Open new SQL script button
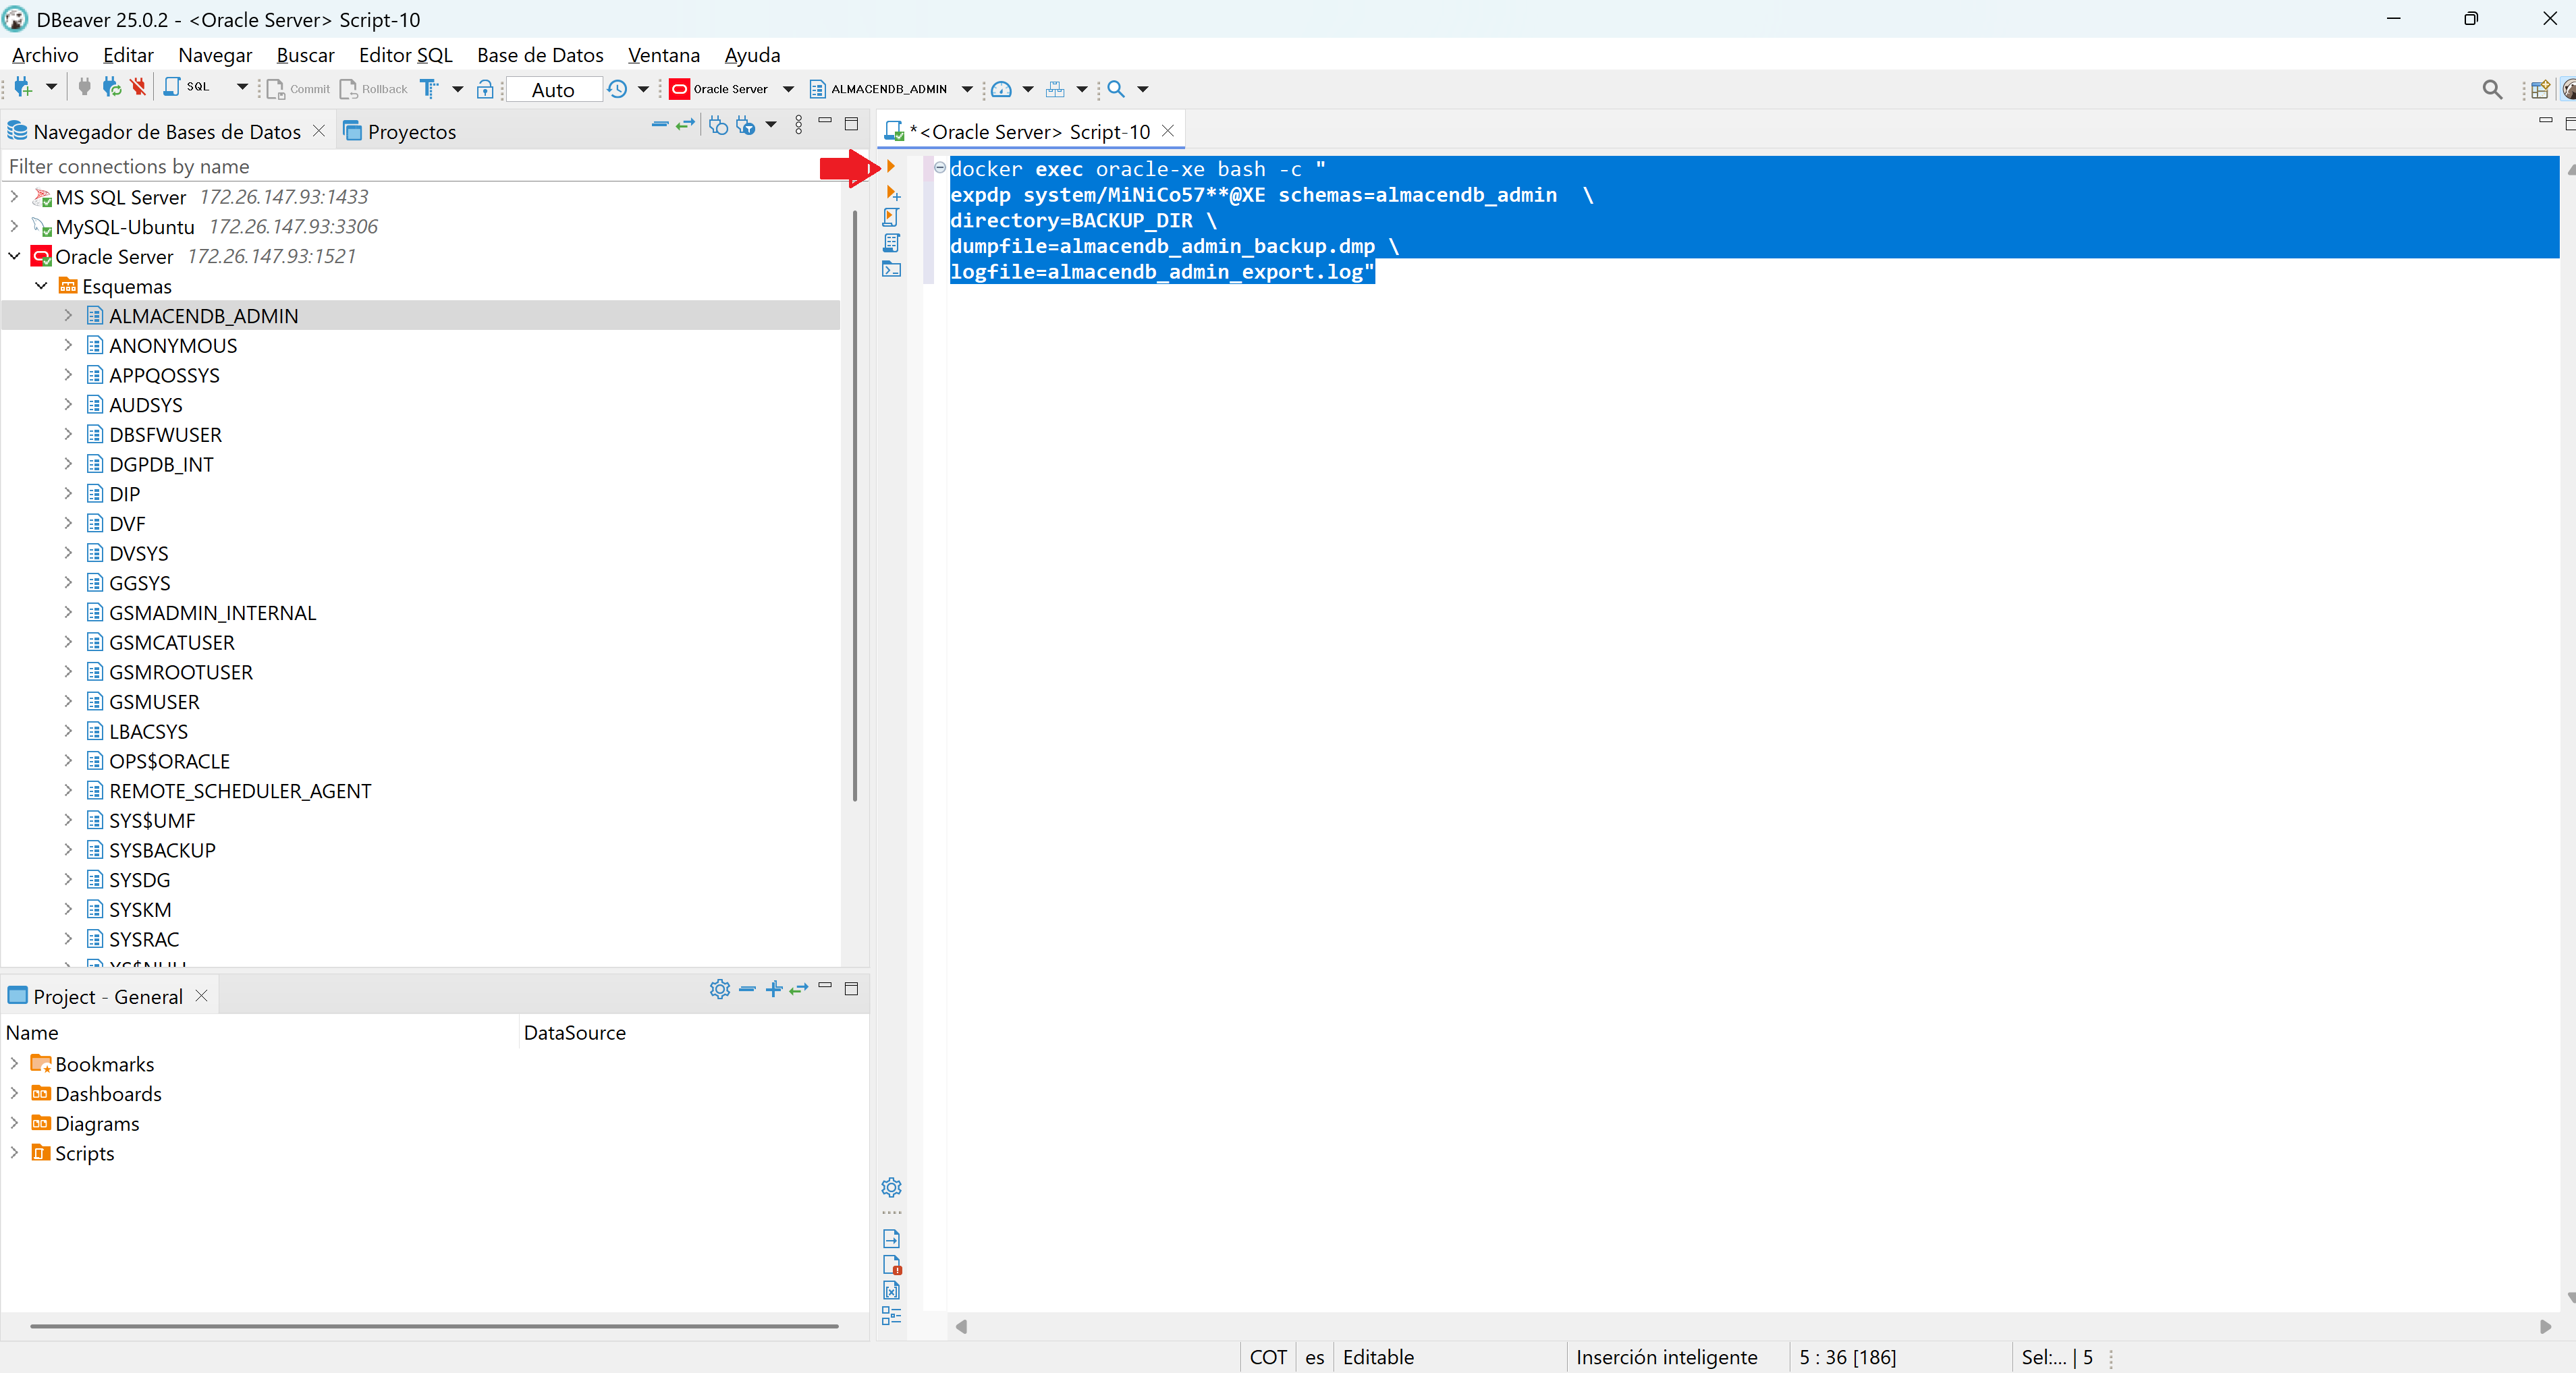This screenshot has height=1373, width=2576. coord(187,88)
